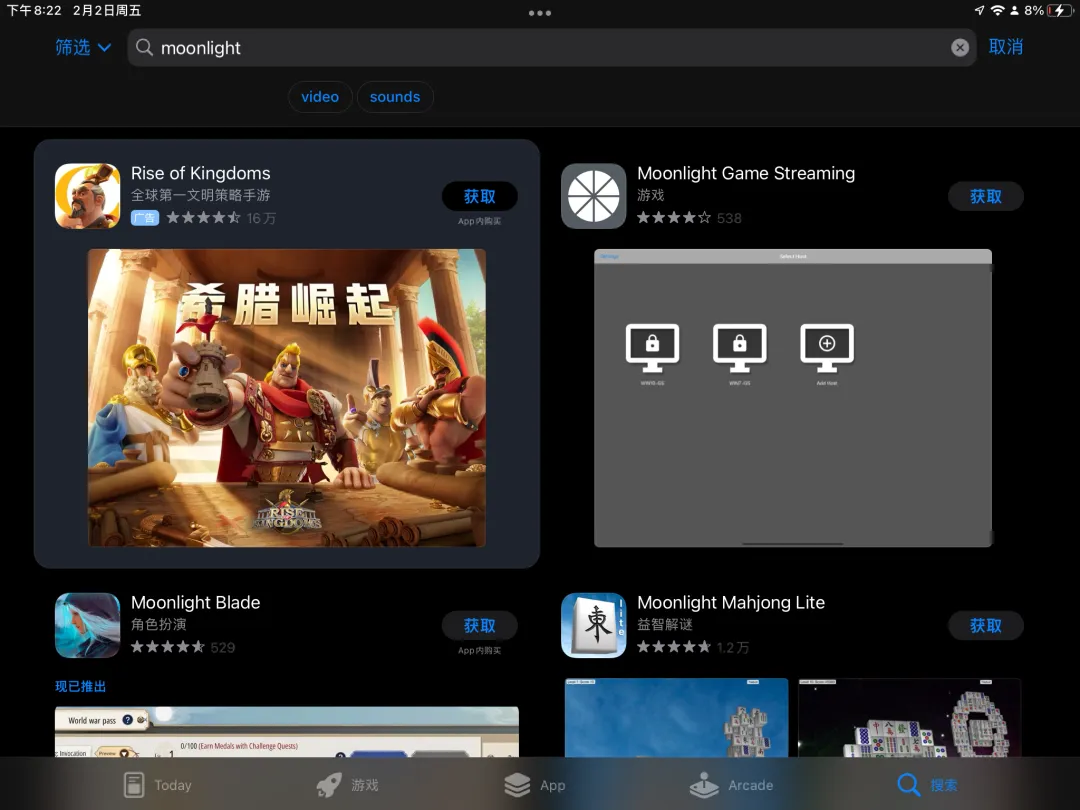Go to the Arcade tab
The image size is (1080, 810).
point(731,785)
